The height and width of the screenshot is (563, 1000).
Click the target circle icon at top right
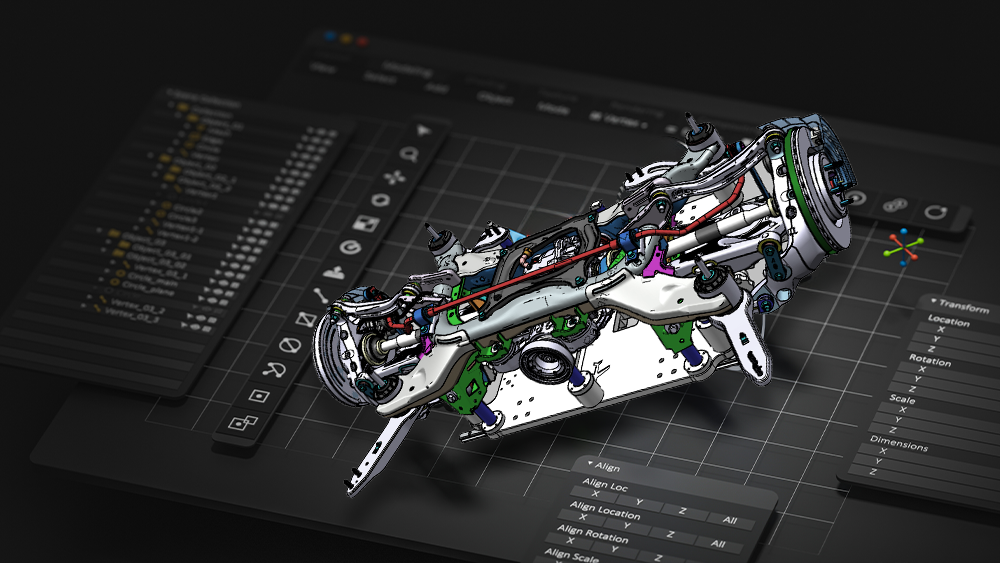click(855, 198)
